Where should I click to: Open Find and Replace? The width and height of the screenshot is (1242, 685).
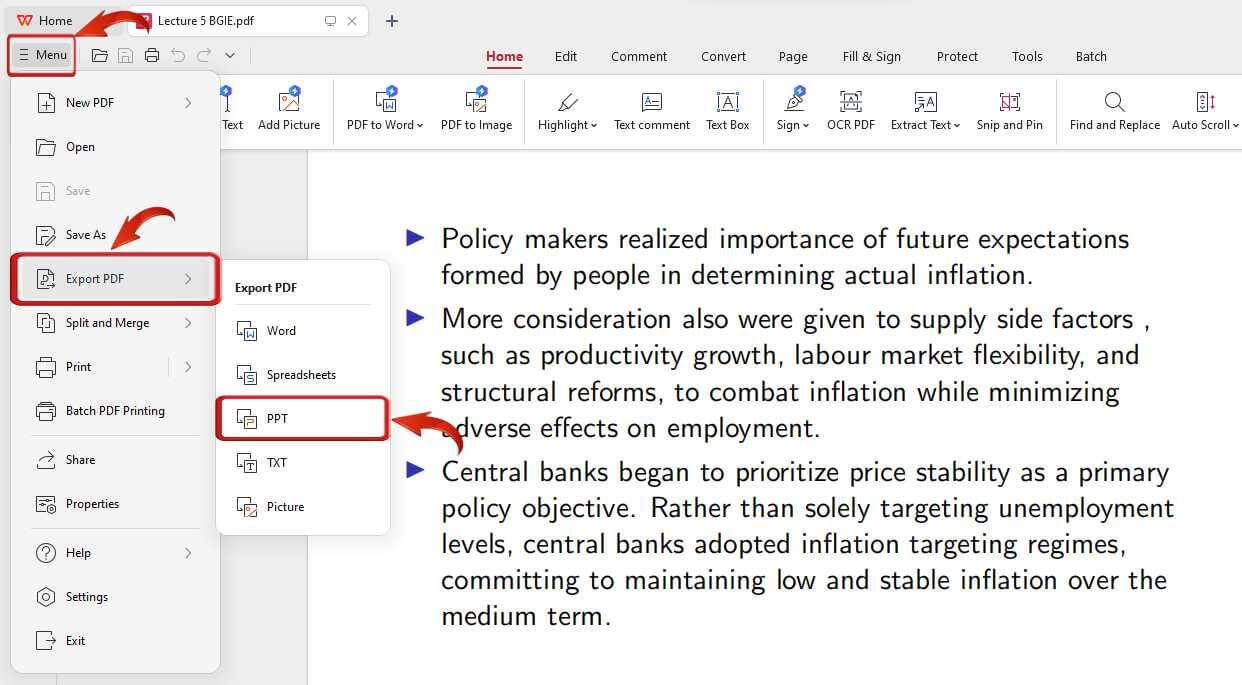tap(1115, 109)
